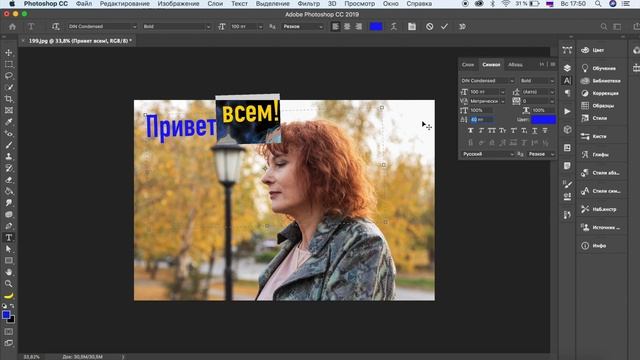Screen dimensions: 640x360
Task: Click Цвет blue swatch in Character panel
Action: (543, 120)
